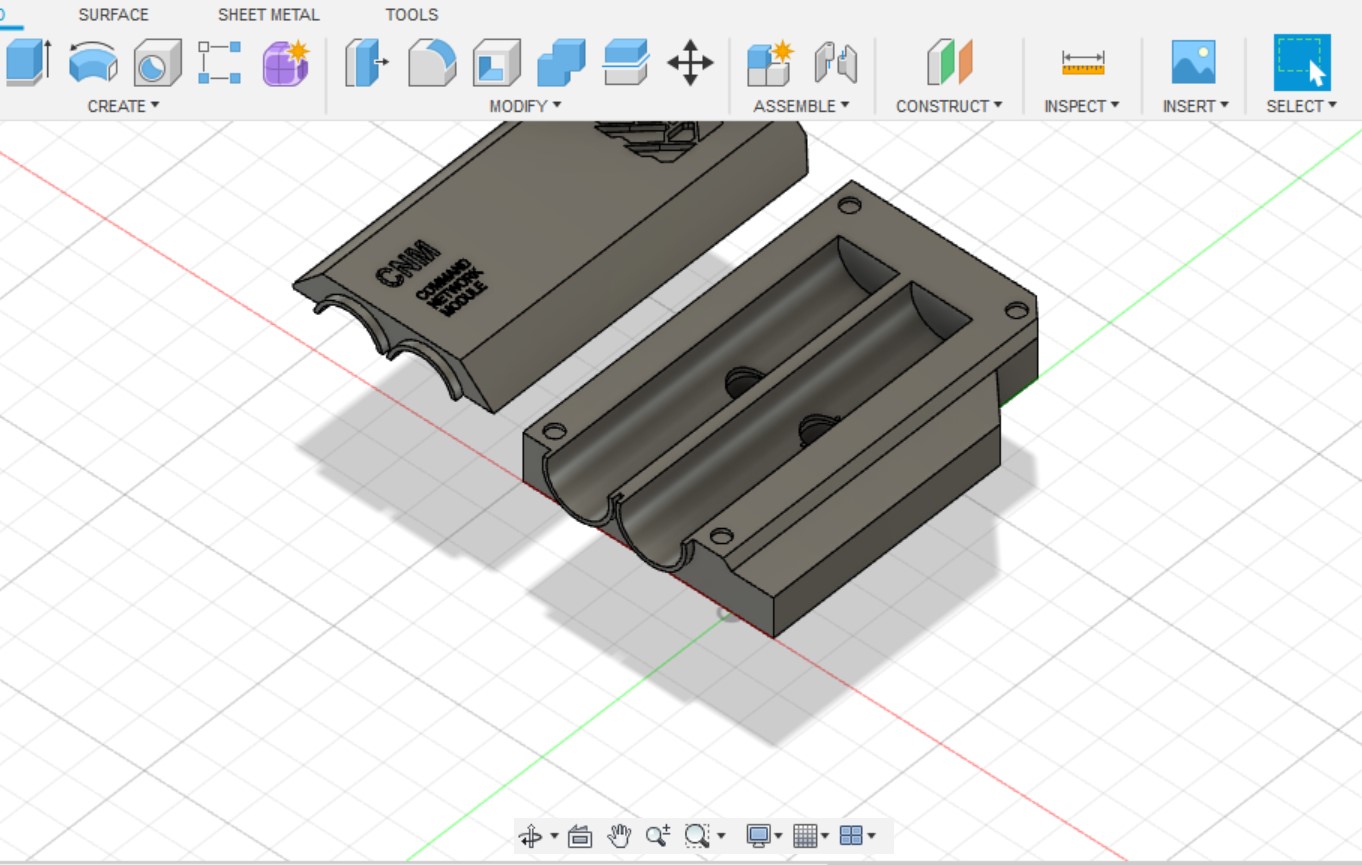Open the Combine bodies tool
The image size is (1362, 865).
click(561, 63)
